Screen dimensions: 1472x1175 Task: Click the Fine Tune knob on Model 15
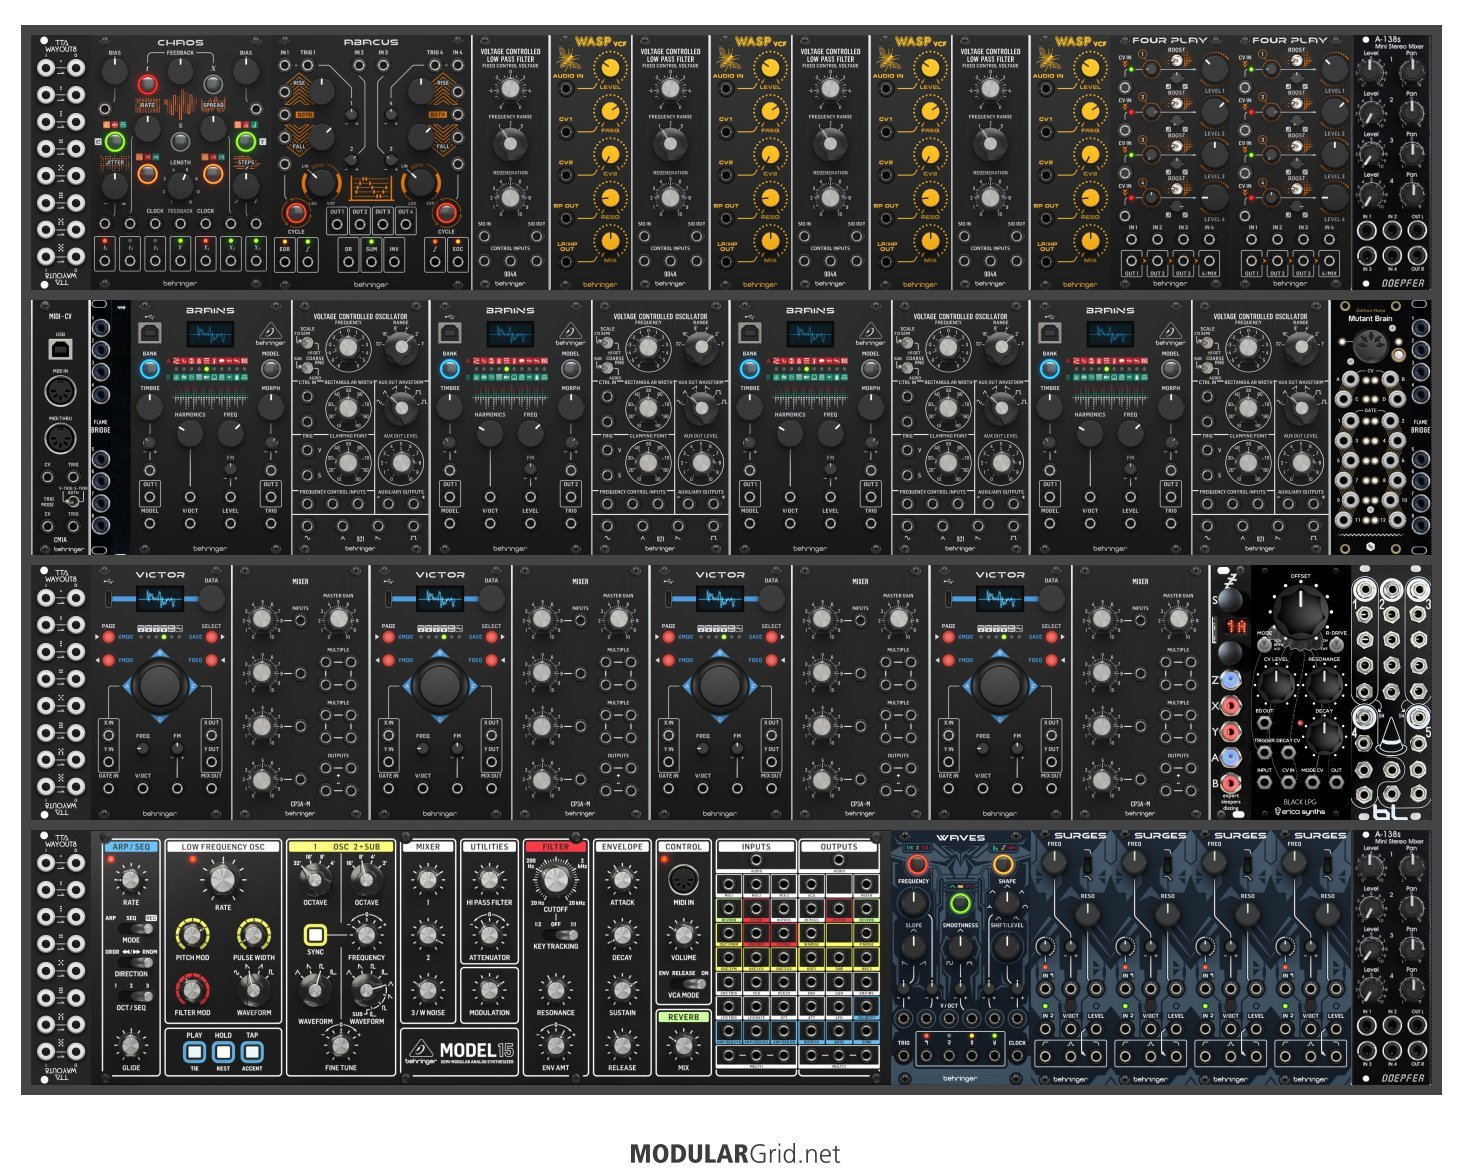pyautogui.click(x=341, y=1045)
